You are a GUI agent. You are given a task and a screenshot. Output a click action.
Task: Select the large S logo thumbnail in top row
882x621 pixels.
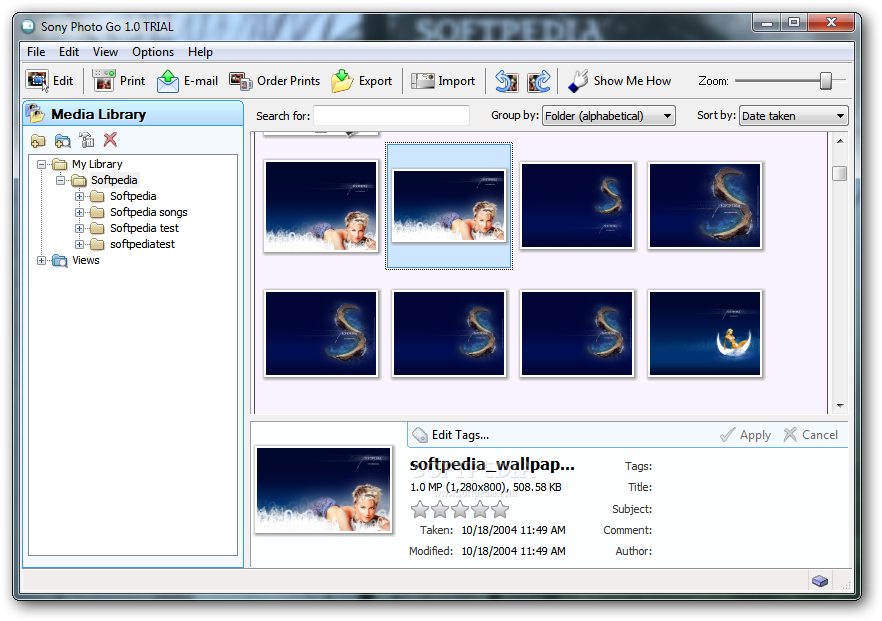tap(705, 205)
